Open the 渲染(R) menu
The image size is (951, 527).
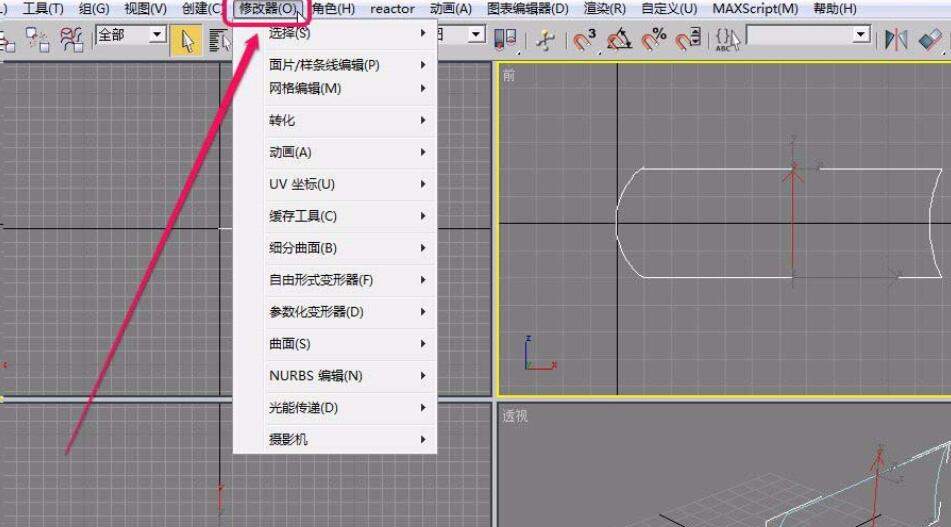[605, 8]
